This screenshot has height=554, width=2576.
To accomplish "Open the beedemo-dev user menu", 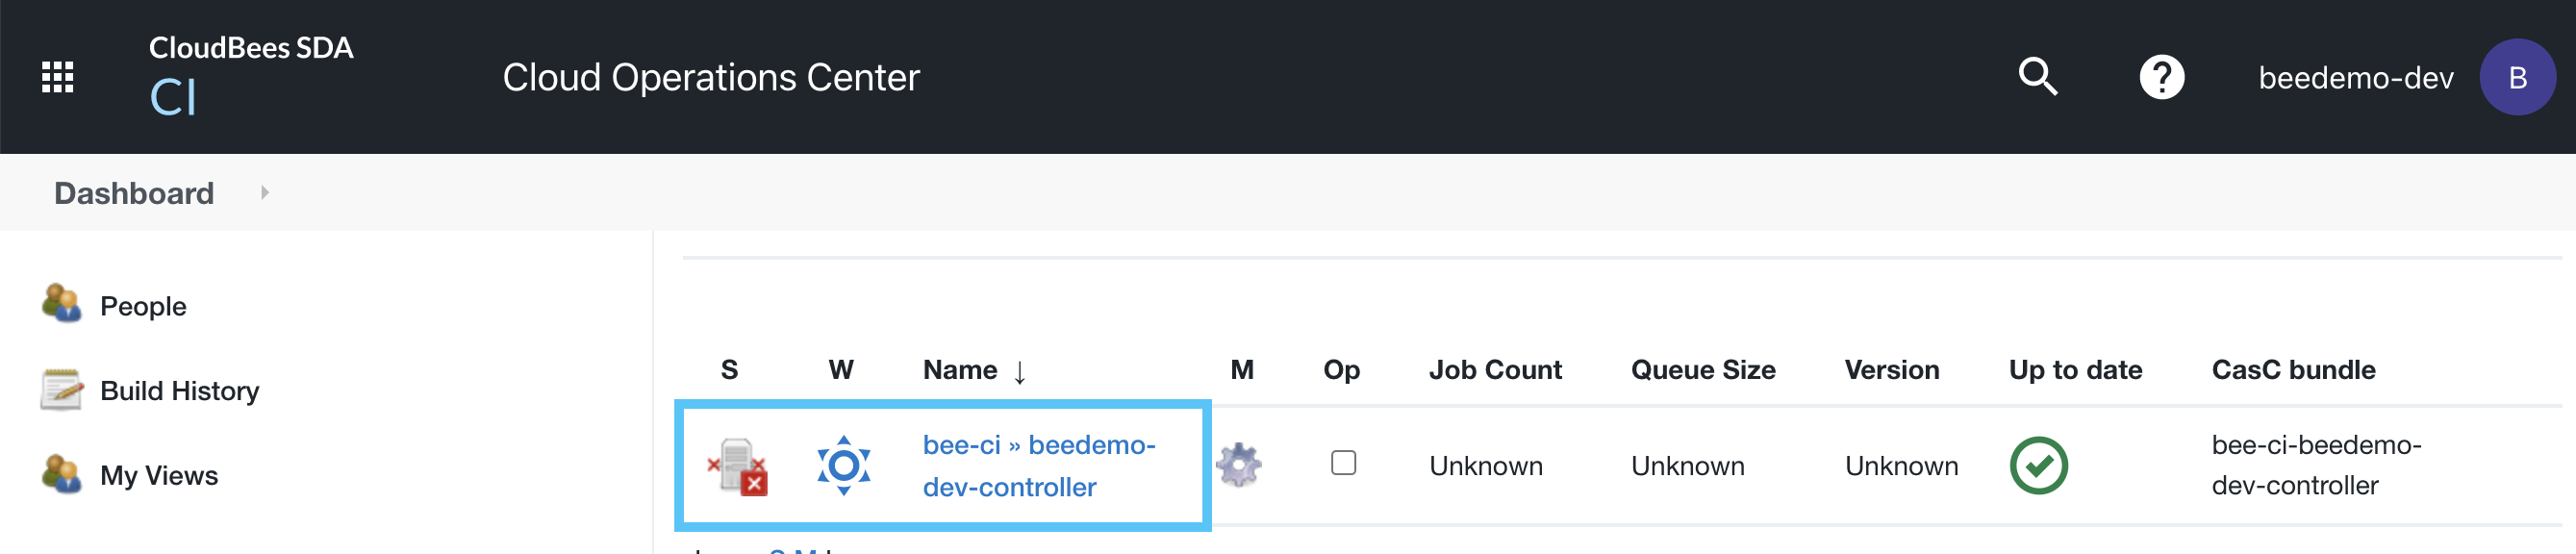I will (x=2354, y=78).
